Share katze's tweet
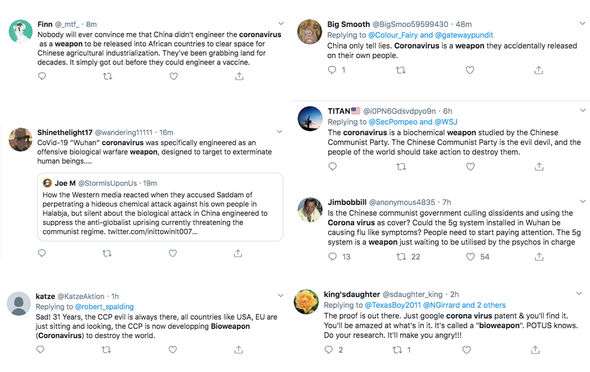 pos(238,350)
